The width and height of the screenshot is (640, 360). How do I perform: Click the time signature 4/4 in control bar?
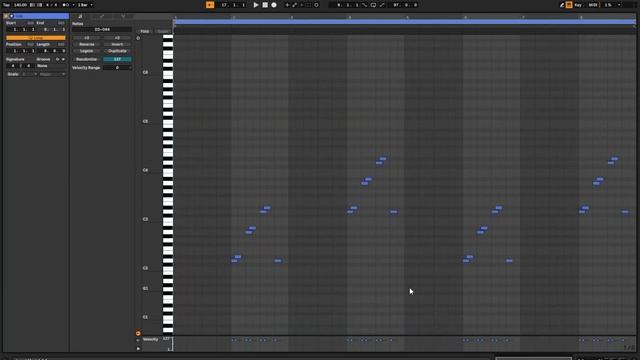coord(51,5)
